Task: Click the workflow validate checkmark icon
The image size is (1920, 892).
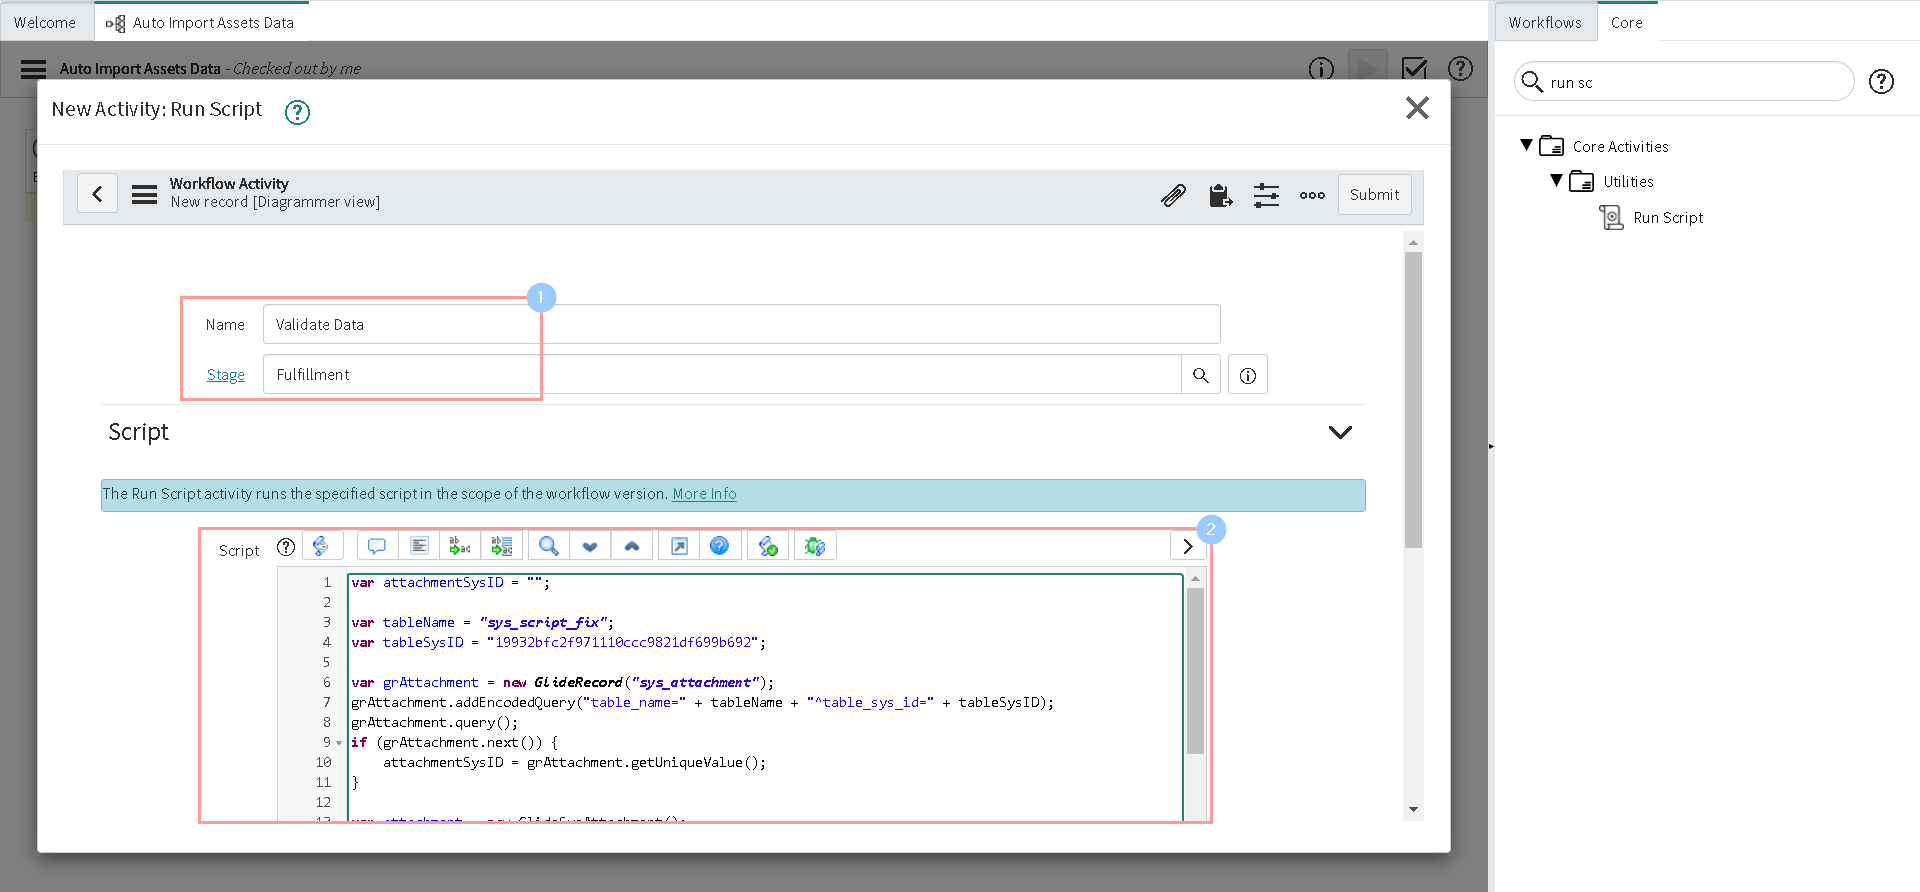Action: 1414,68
